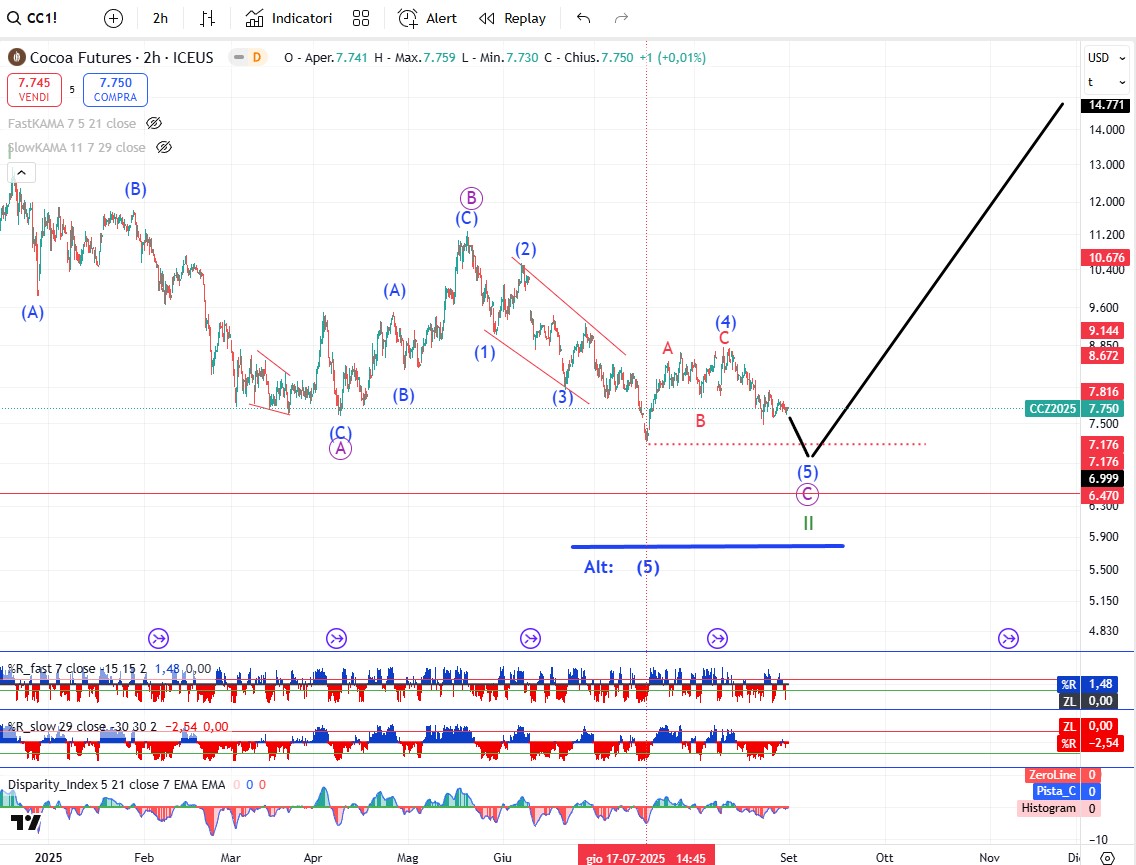Open the 2h timeframe interval selector

(x=160, y=18)
